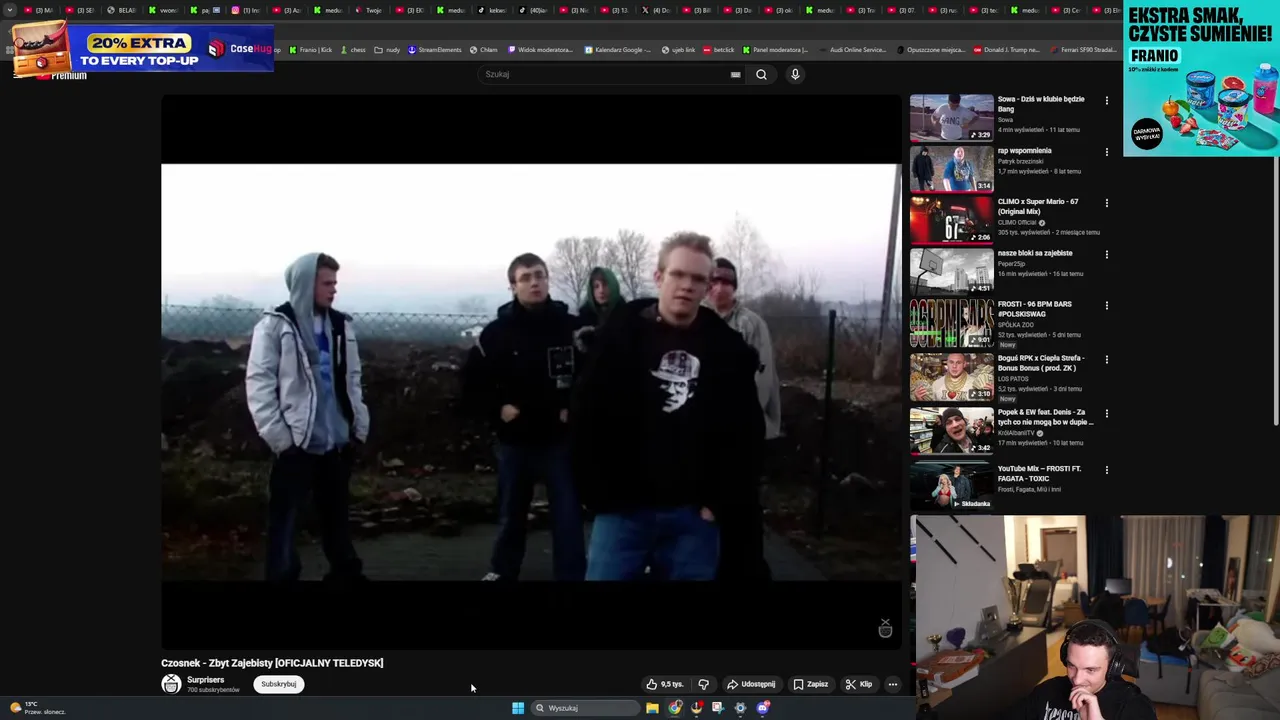Switch to the kekwo browser tab
Screen dimensions: 1280x720
point(492,10)
